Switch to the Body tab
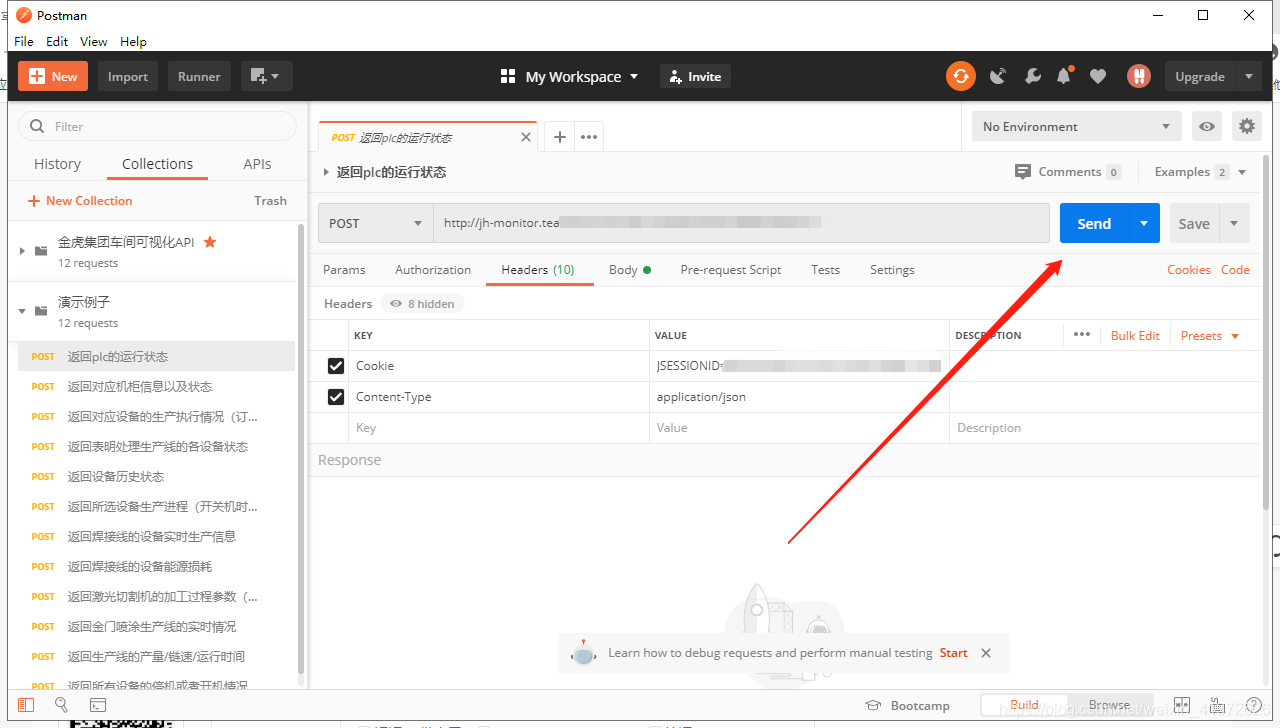This screenshot has height=728, width=1280. 630,270
